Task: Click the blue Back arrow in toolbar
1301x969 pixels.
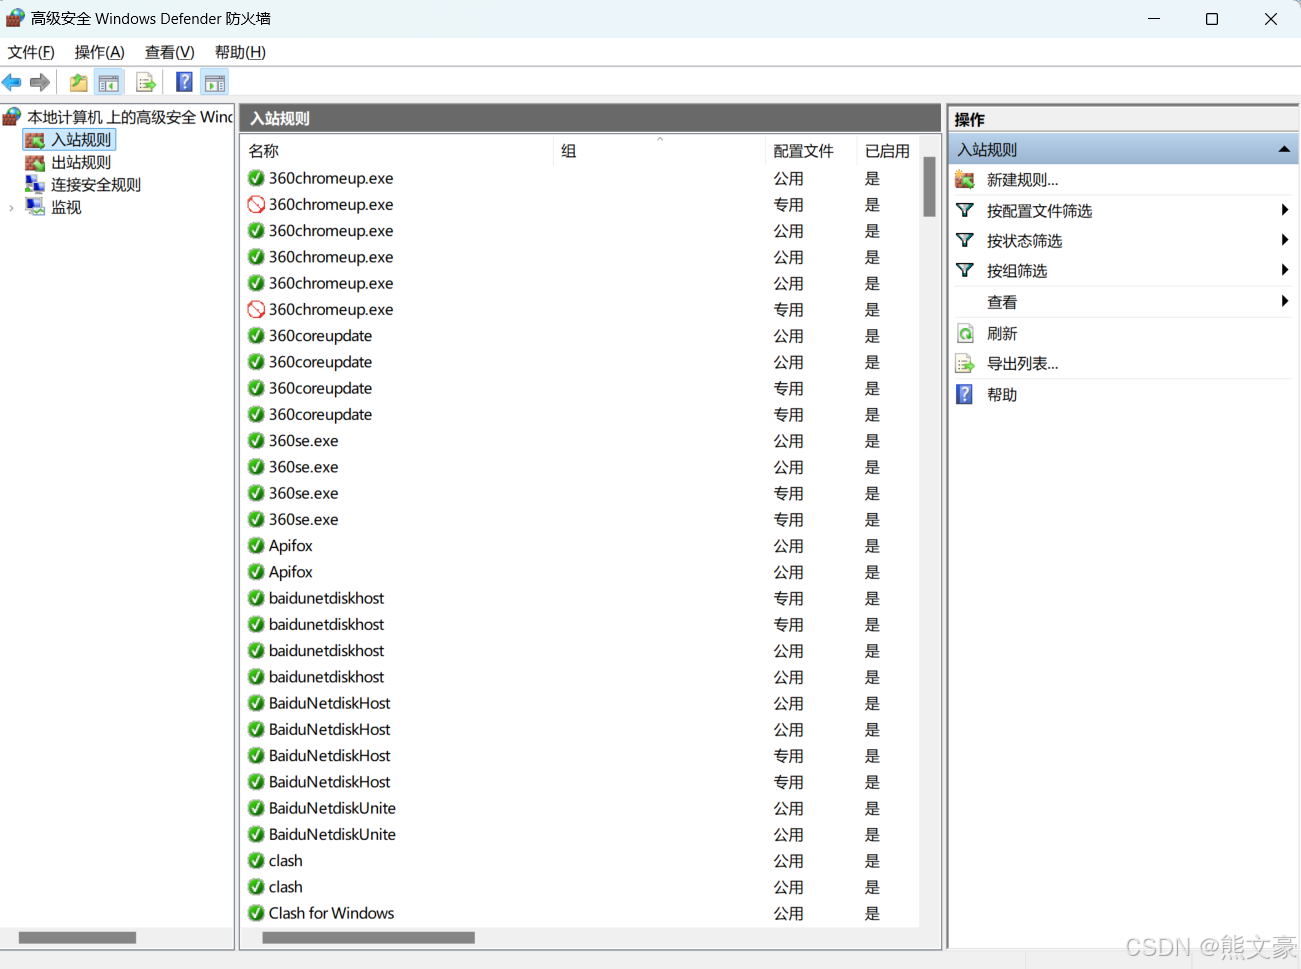Action: 12,82
